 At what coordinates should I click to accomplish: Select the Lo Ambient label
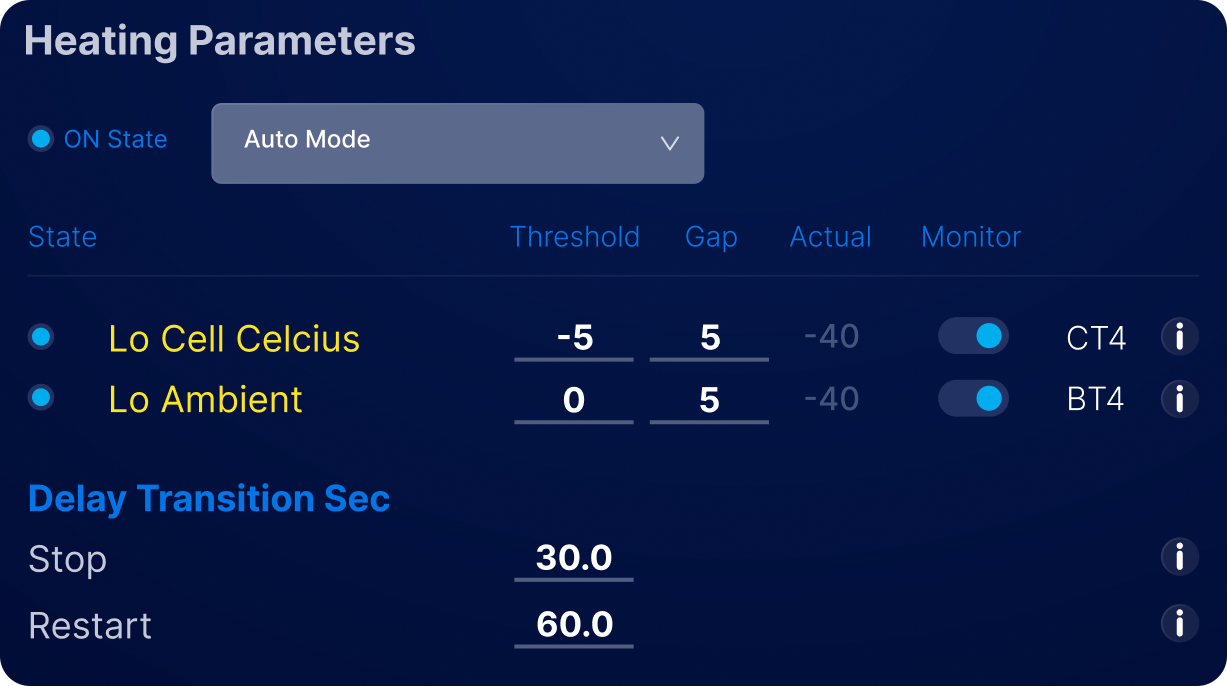[205, 400]
